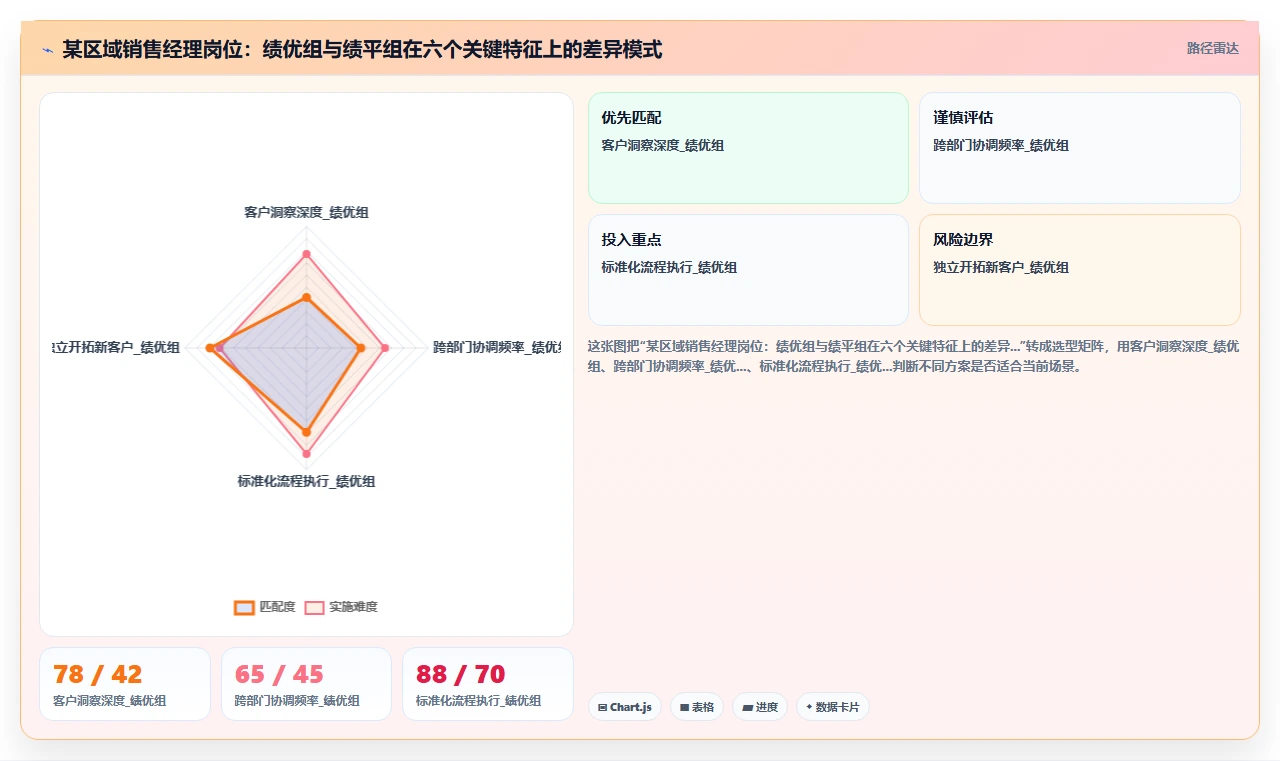Open the 谨慎评估 card
The width and height of the screenshot is (1280, 761).
coord(1080,148)
